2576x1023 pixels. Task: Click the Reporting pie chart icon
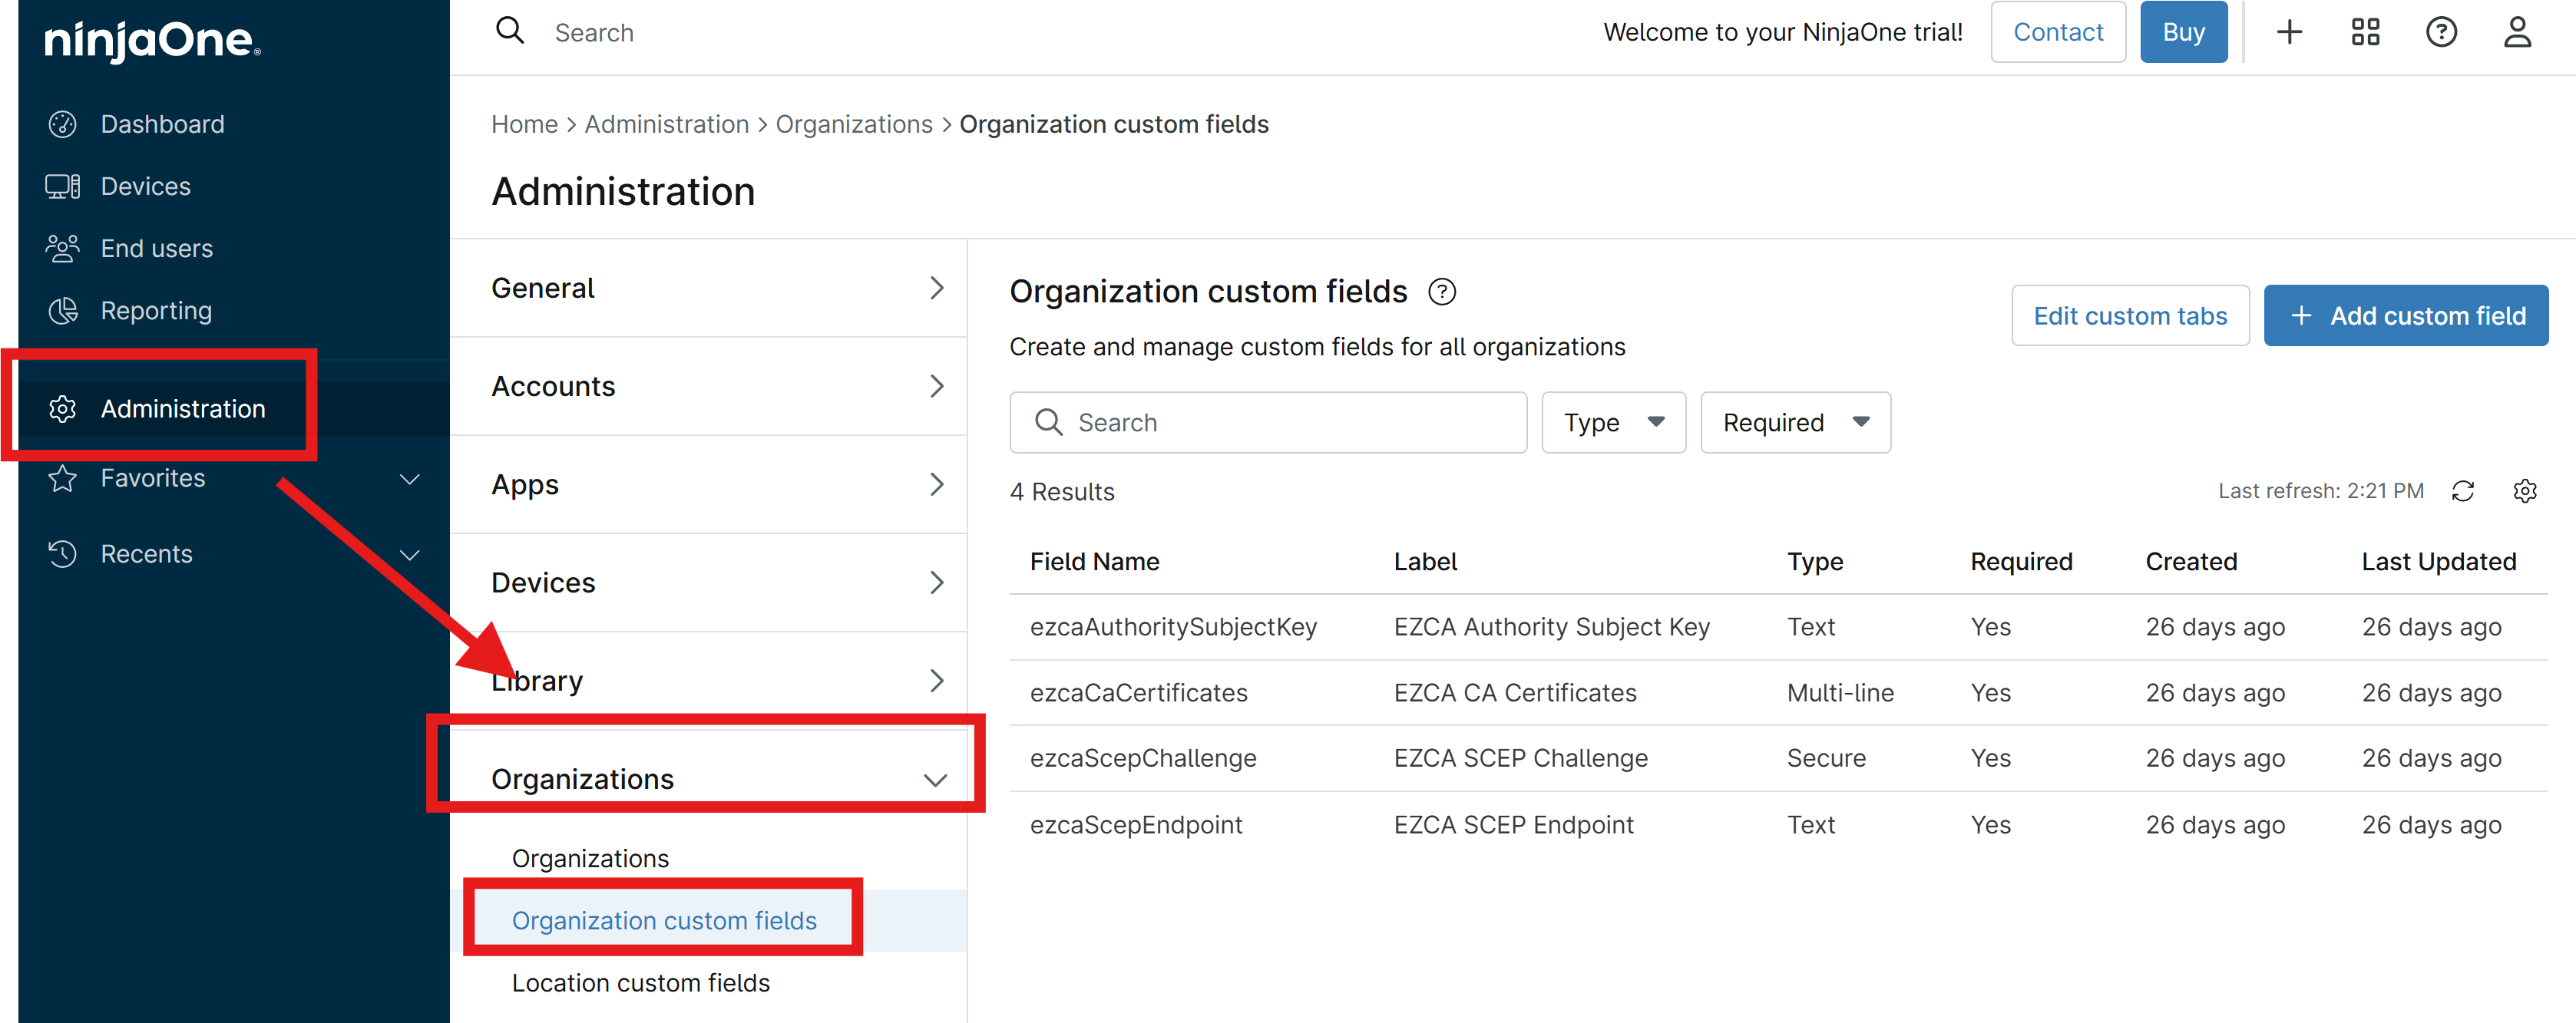[63, 311]
